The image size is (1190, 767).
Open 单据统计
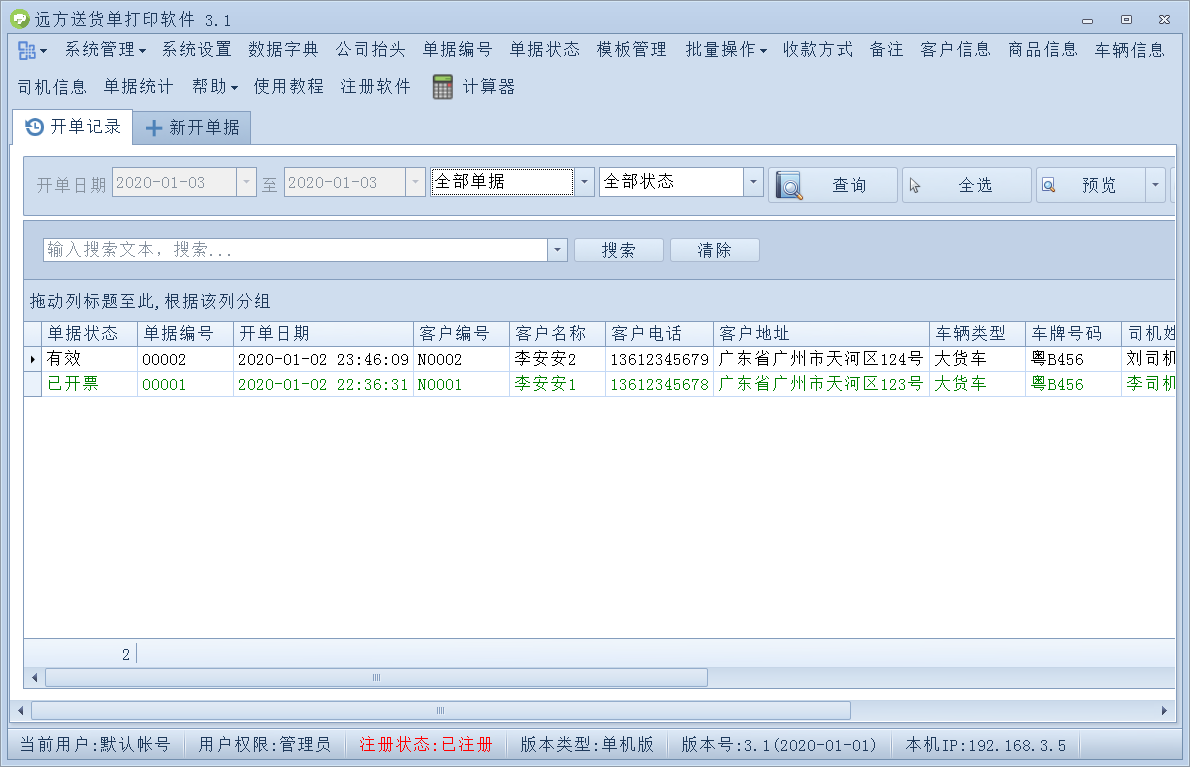coord(138,87)
